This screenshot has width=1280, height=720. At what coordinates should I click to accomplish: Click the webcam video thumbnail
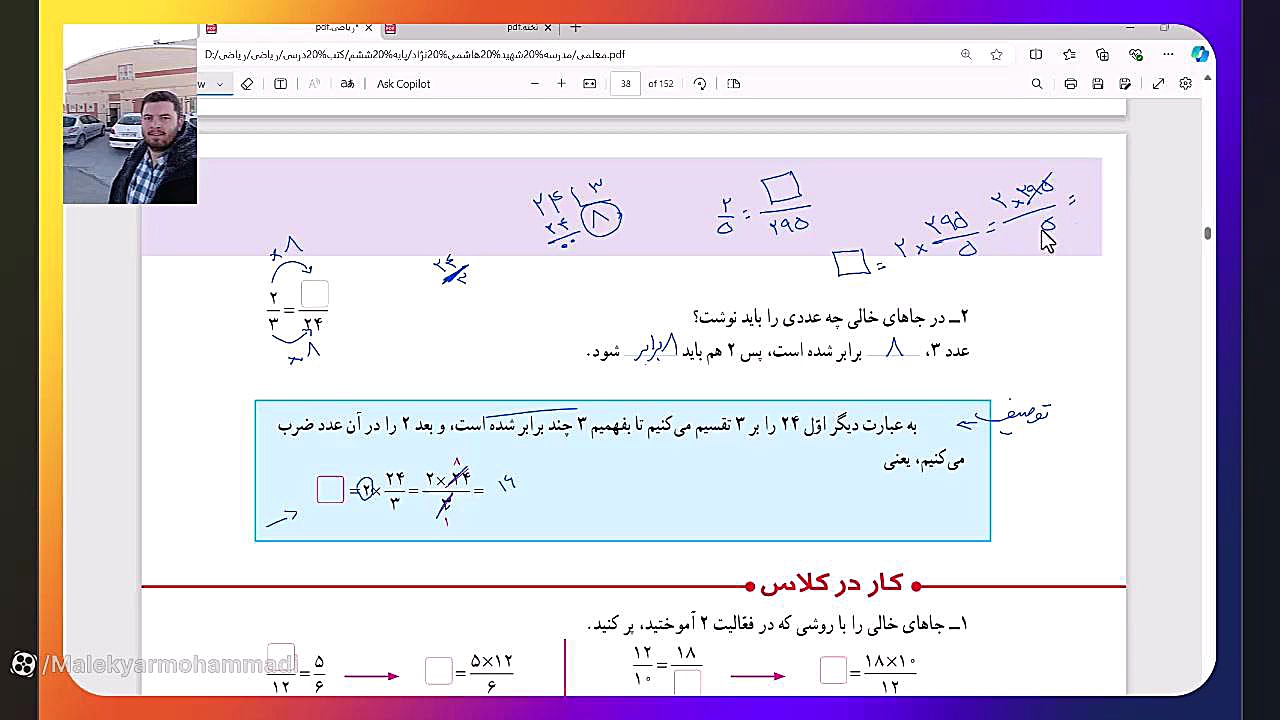click(130, 115)
